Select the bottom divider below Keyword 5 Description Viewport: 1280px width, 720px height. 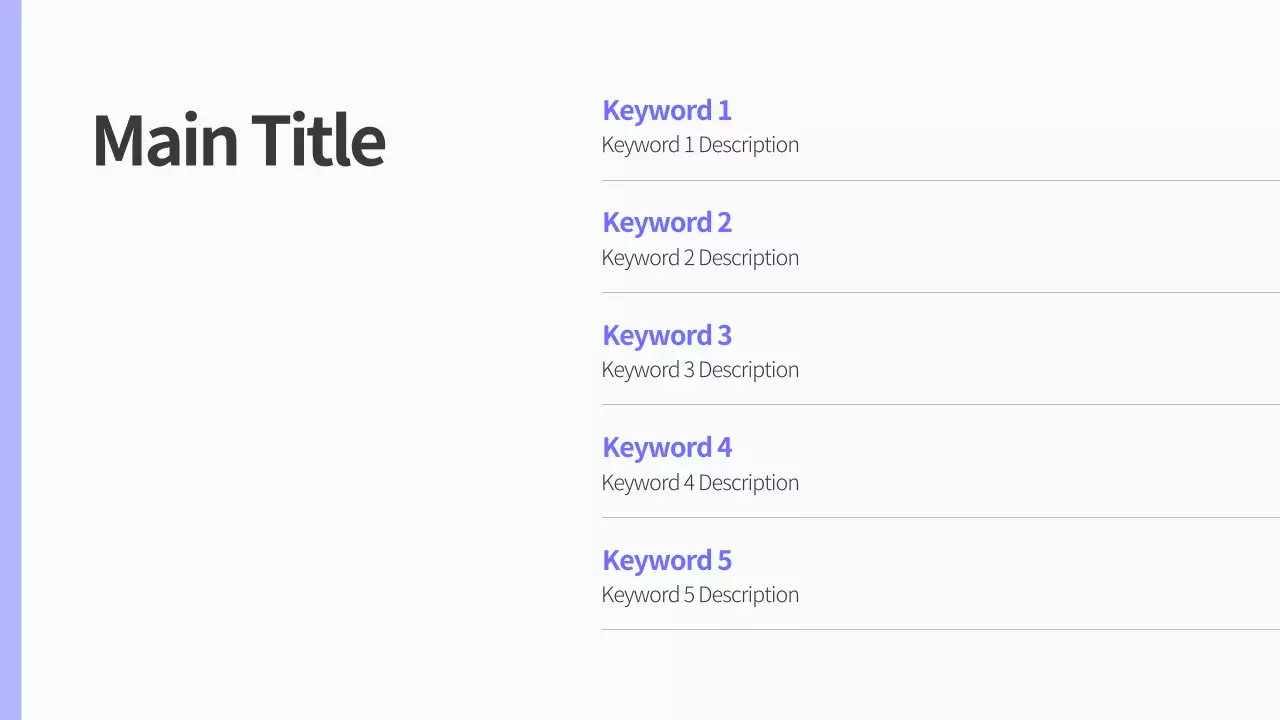click(x=940, y=630)
